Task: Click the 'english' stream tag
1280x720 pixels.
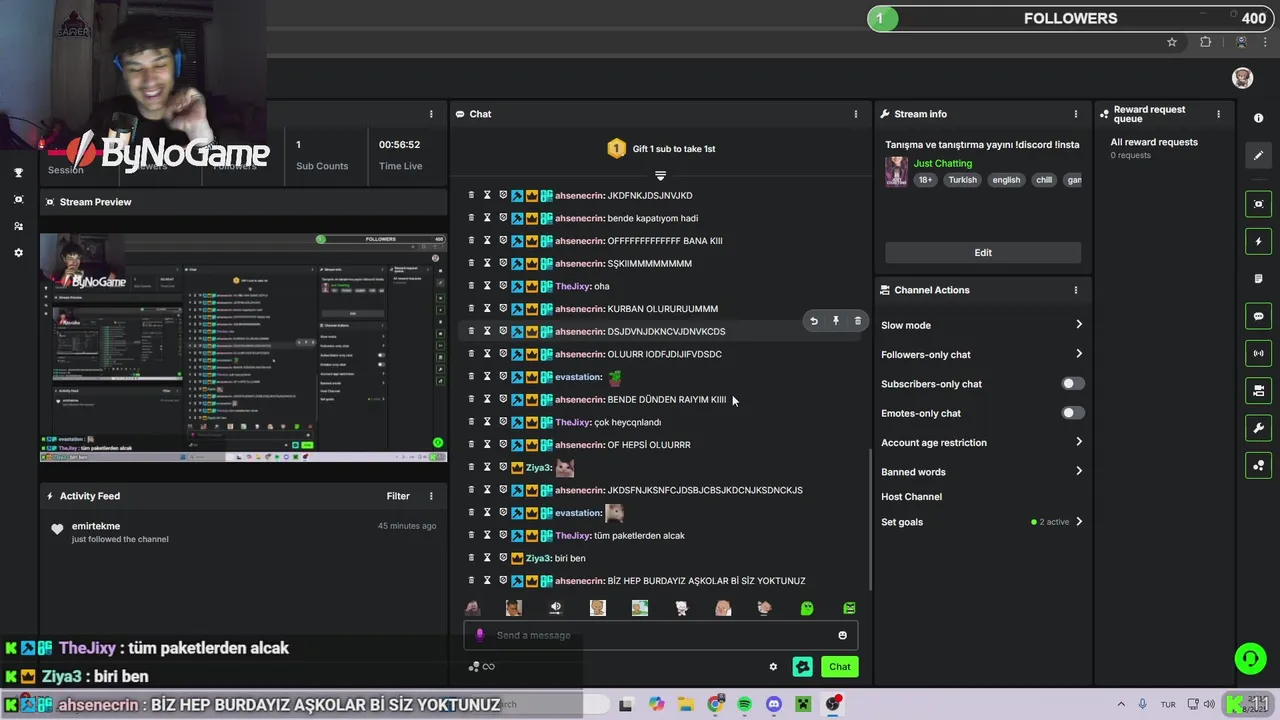Action: (1006, 180)
